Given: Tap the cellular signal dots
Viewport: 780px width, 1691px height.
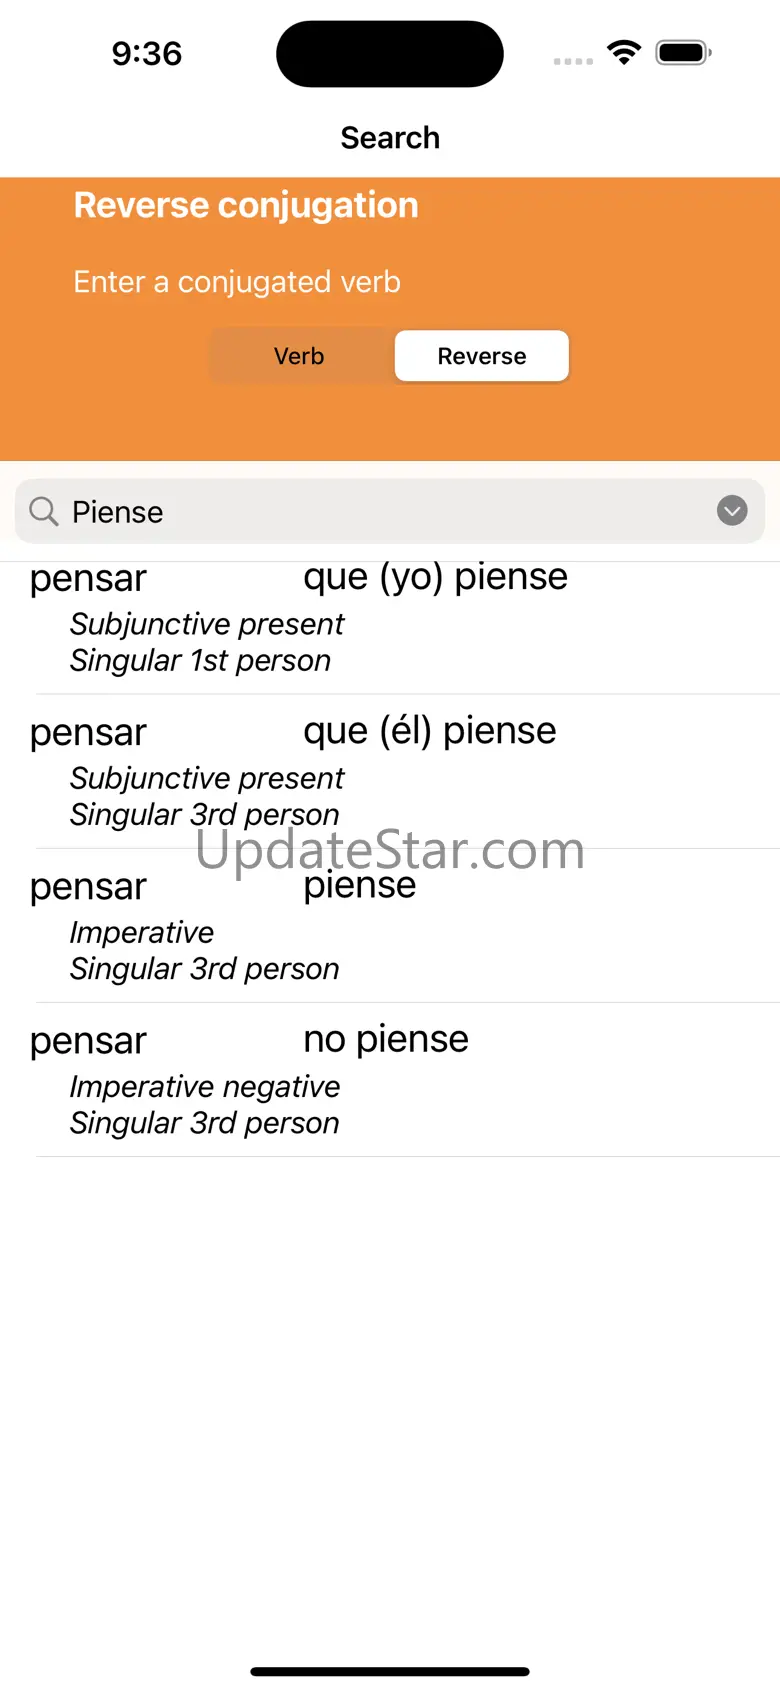Looking at the screenshot, I should (x=573, y=61).
